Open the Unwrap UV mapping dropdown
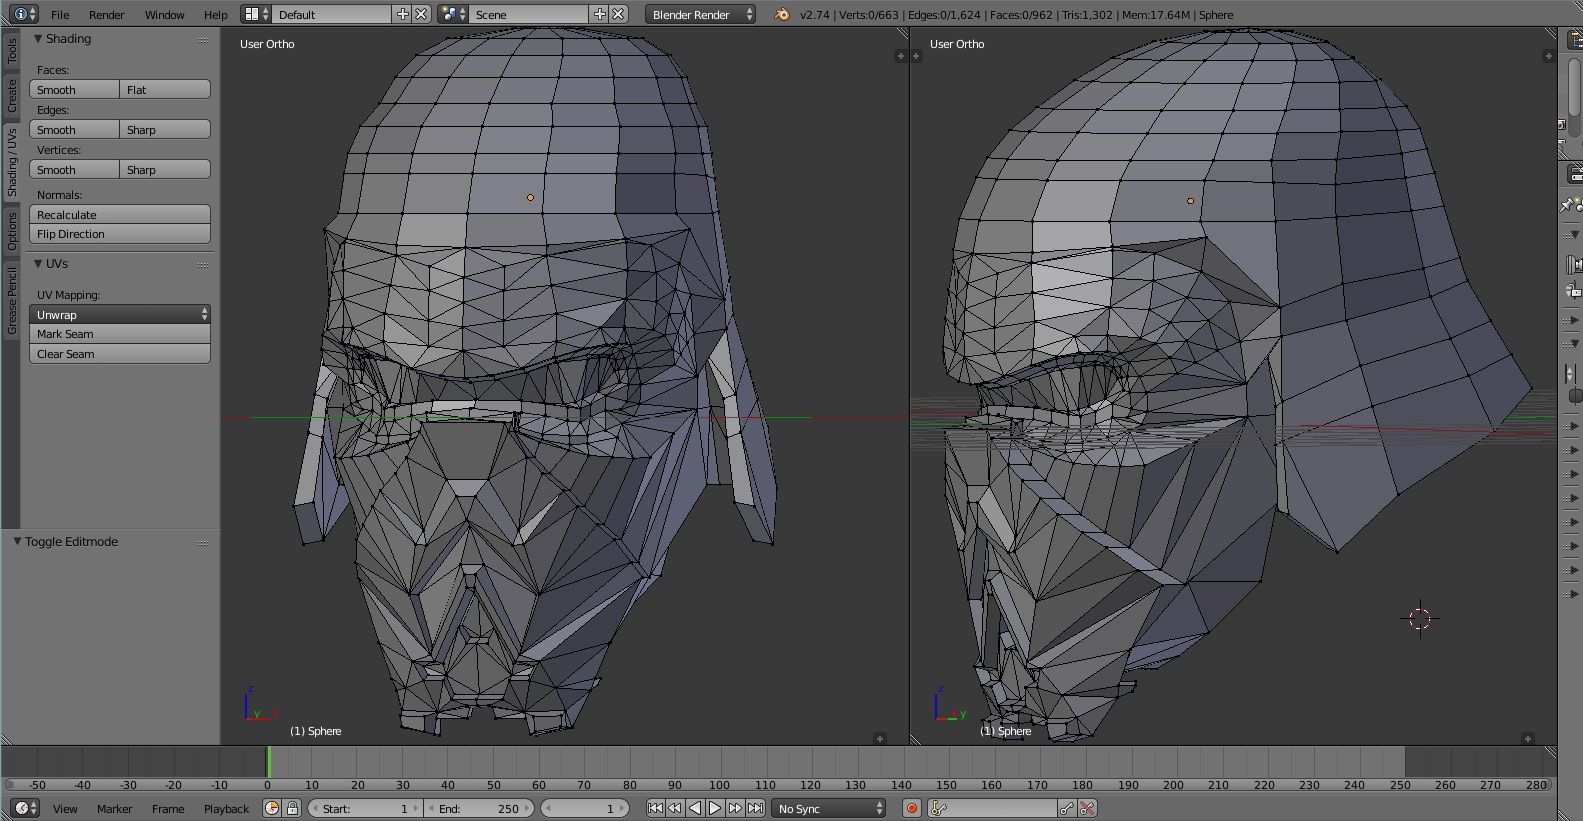The height and width of the screenshot is (821, 1583). (x=120, y=314)
